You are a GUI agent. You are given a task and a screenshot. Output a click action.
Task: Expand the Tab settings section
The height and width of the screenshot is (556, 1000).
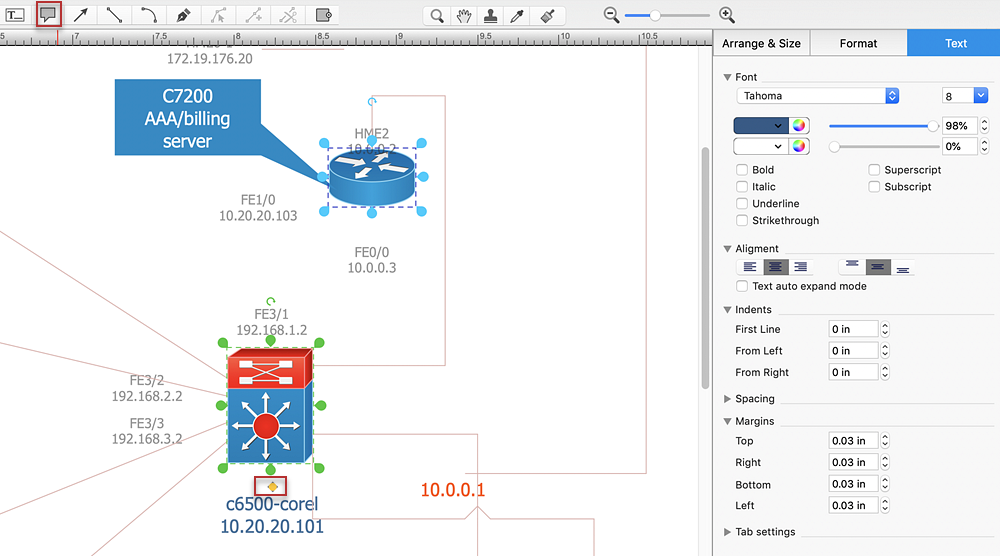pyautogui.click(x=727, y=532)
